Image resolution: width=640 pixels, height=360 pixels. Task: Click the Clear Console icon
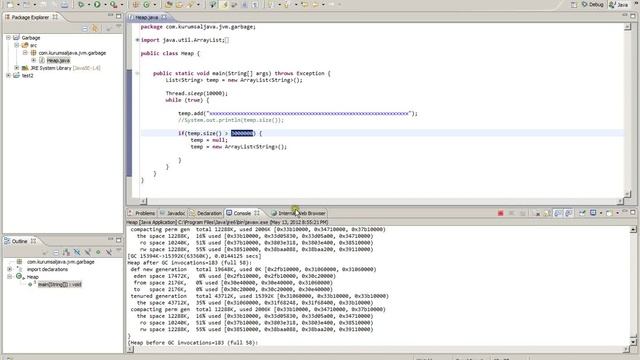pos(537,213)
